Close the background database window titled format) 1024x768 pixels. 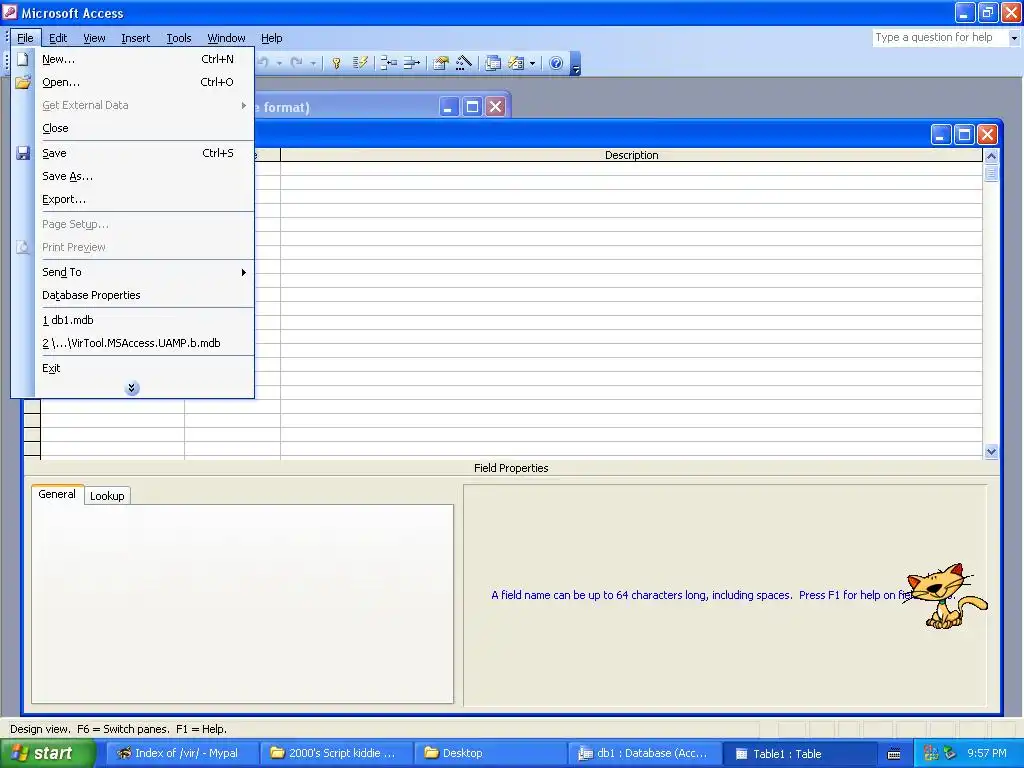coord(496,106)
